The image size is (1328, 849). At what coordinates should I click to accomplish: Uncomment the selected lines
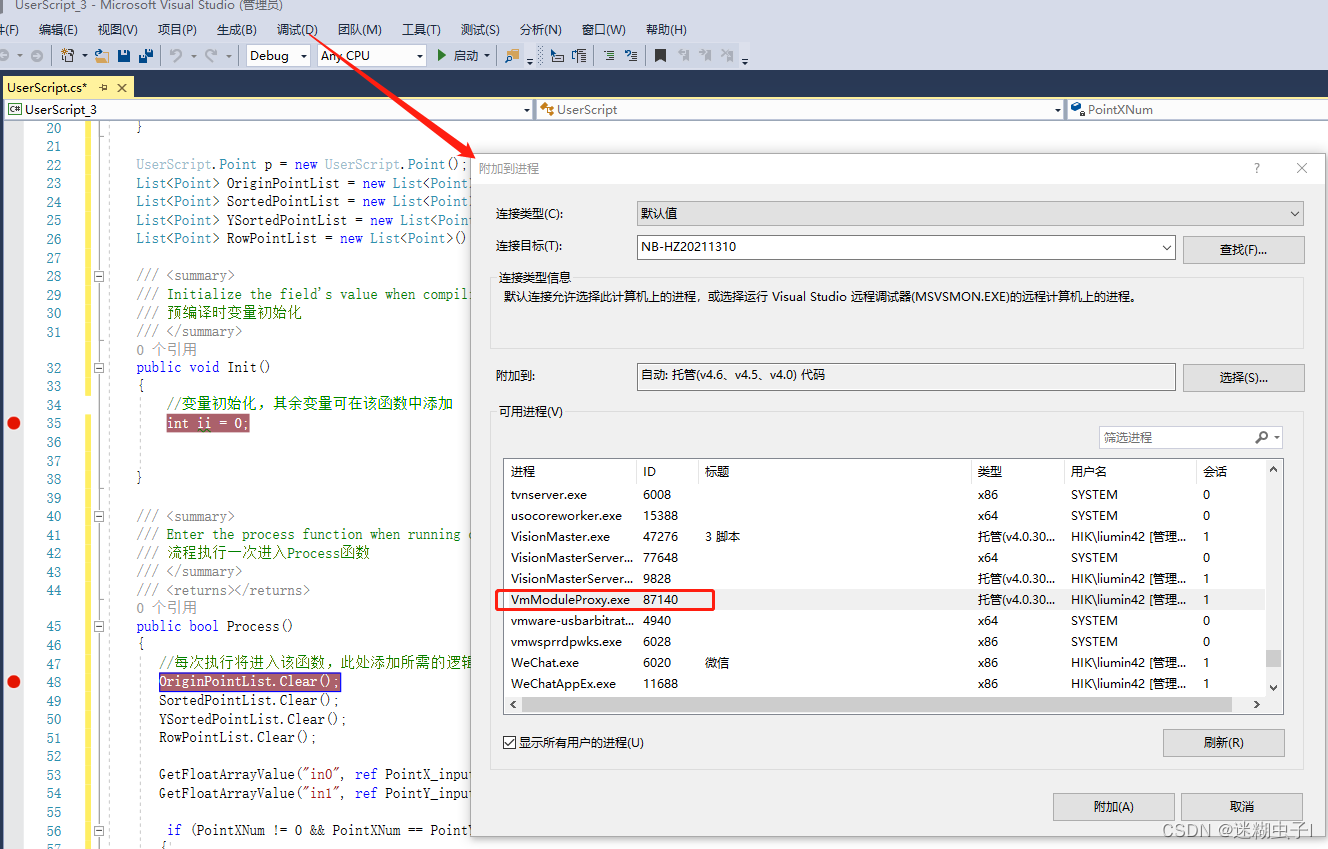[631, 56]
